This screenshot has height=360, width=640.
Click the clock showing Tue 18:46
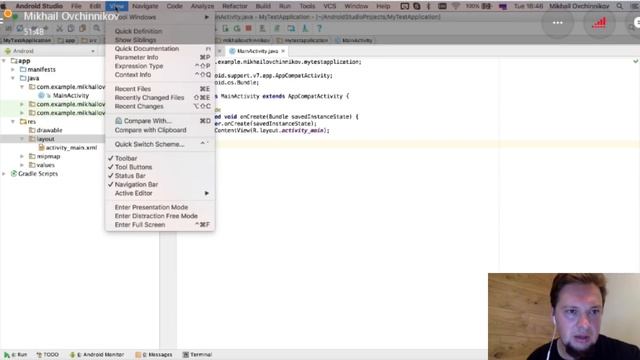(529, 6)
